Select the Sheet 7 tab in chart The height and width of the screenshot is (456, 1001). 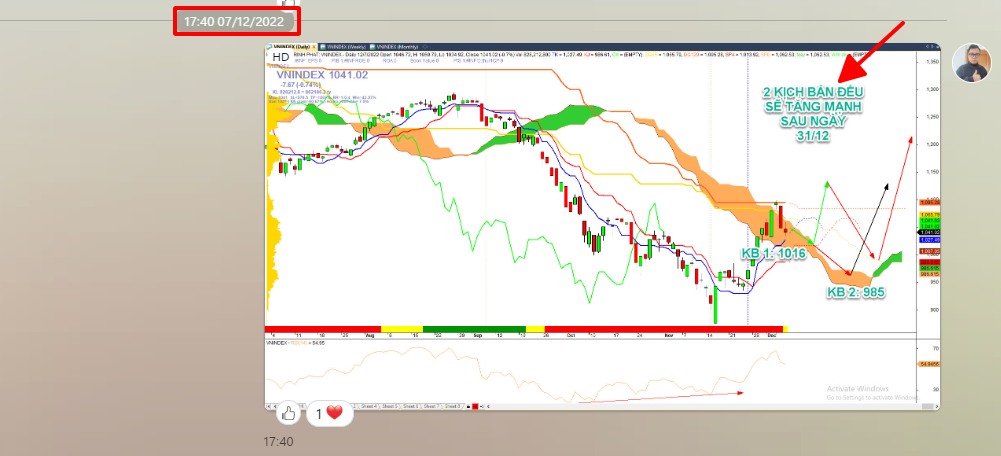point(432,406)
